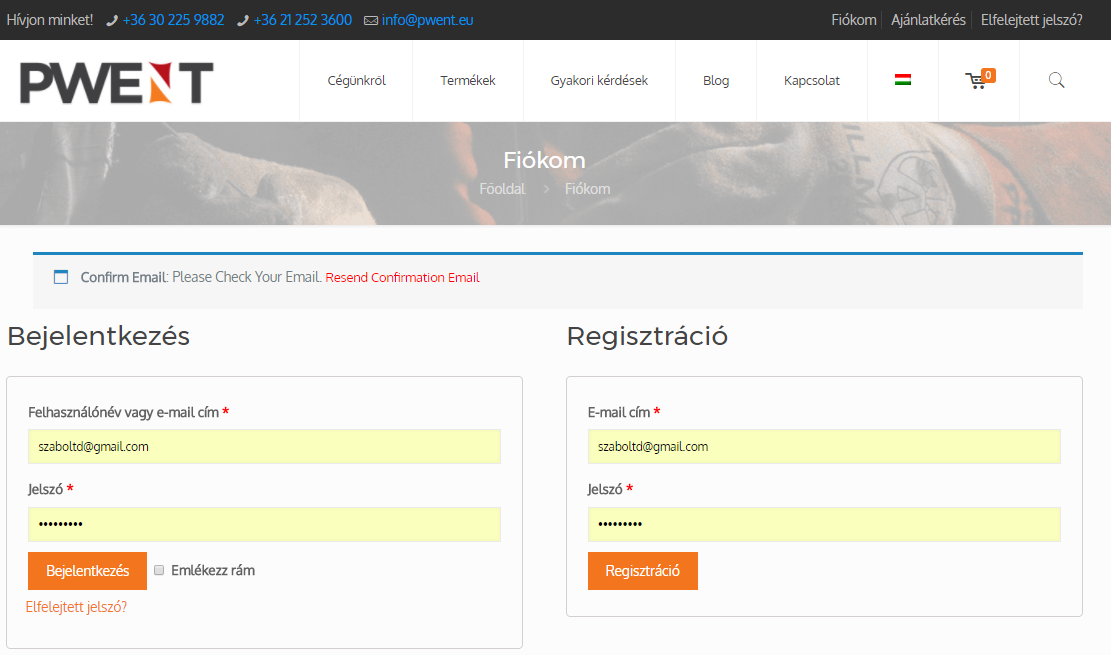Screen dimensions: 1111x655
Task: Click the phone icon next to +36 30 225 9882
Action: (x=112, y=19)
